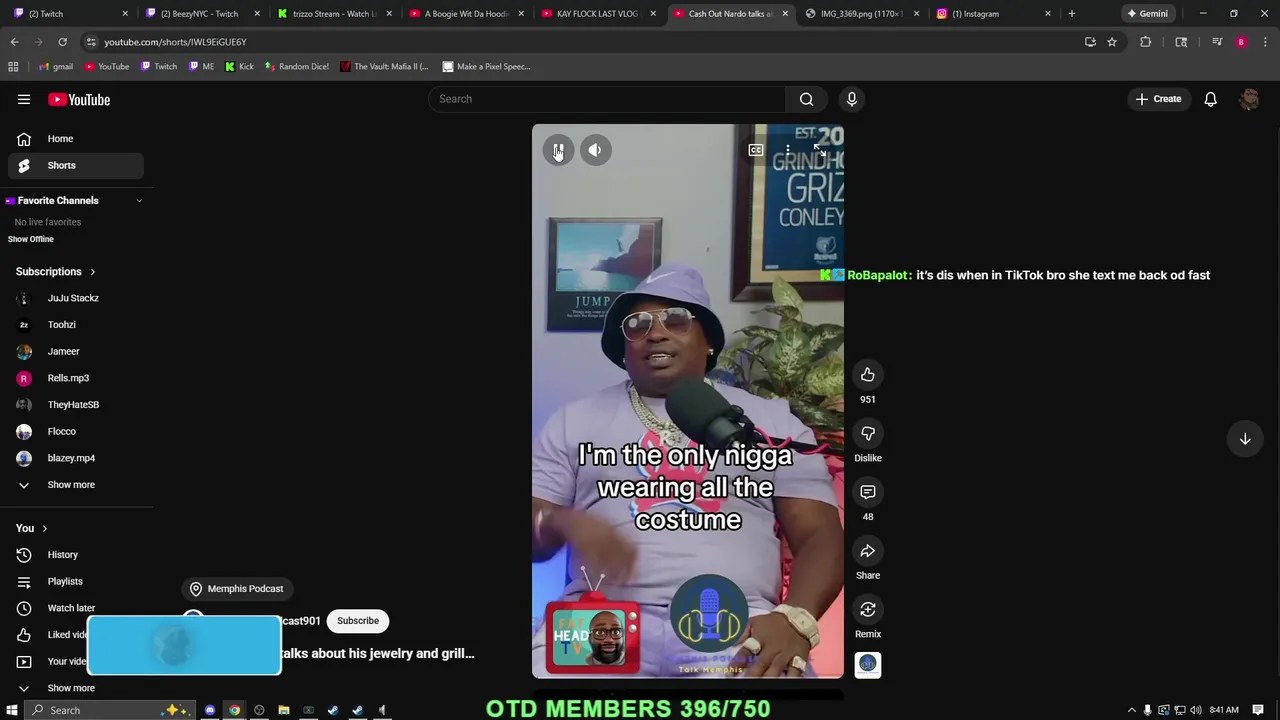The height and width of the screenshot is (720, 1280).
Task: Go back in the browser
Action: pos(14,42)
